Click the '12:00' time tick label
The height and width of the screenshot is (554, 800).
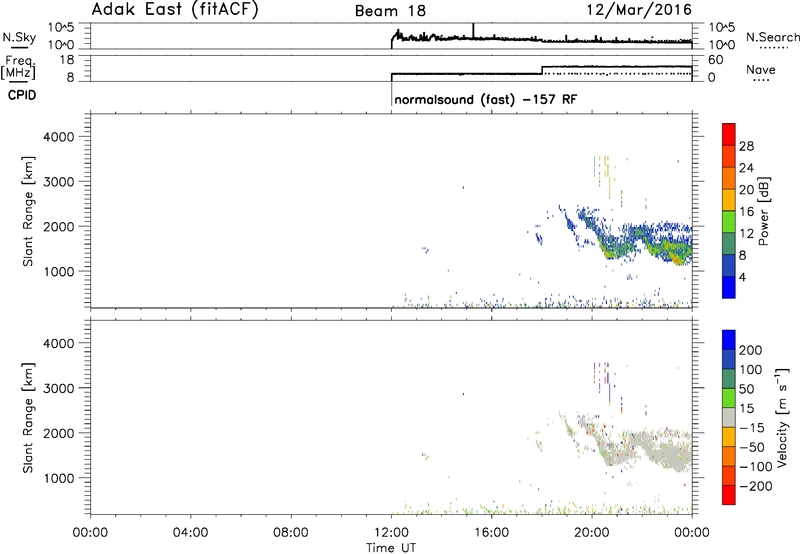click(x=391, y=533)
